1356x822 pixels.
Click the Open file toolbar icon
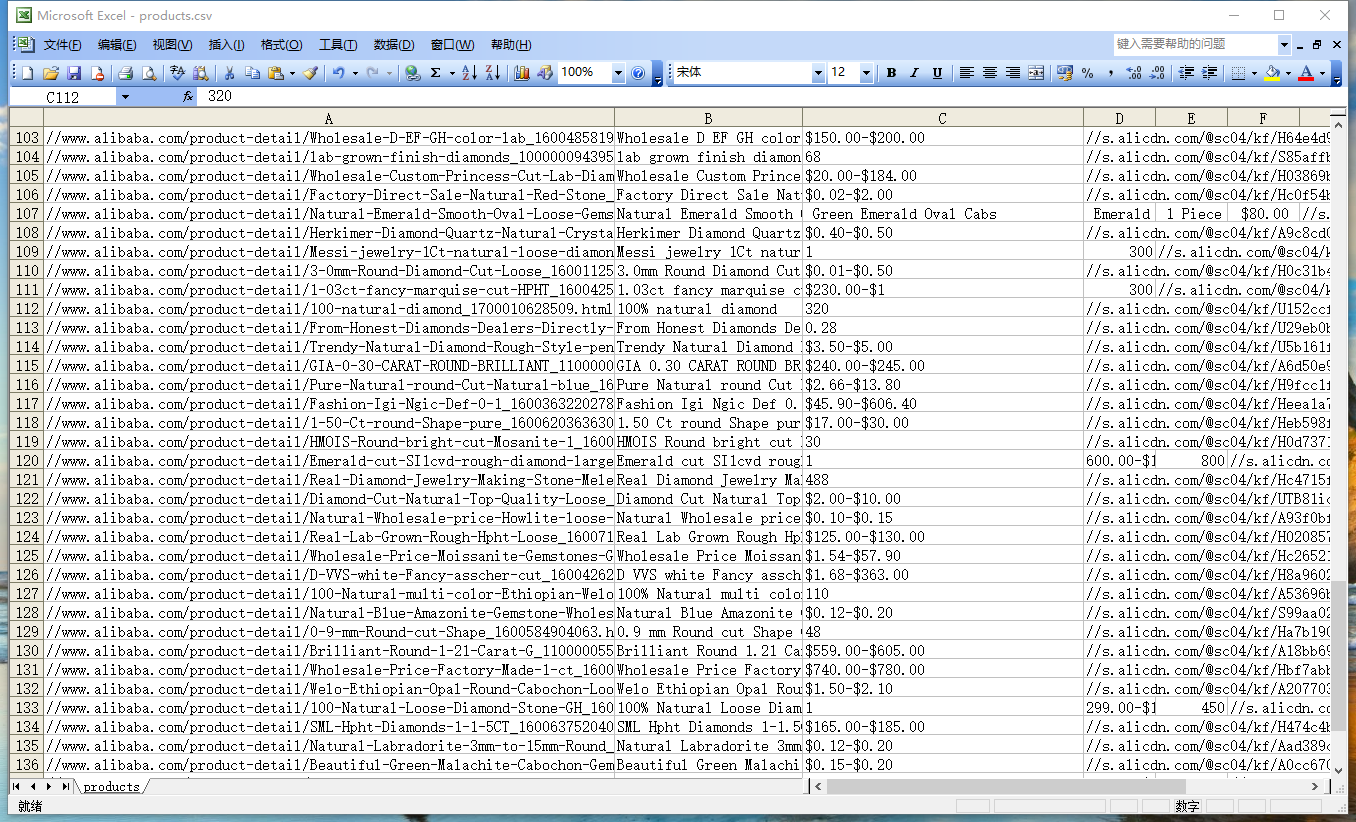(50, 73)
